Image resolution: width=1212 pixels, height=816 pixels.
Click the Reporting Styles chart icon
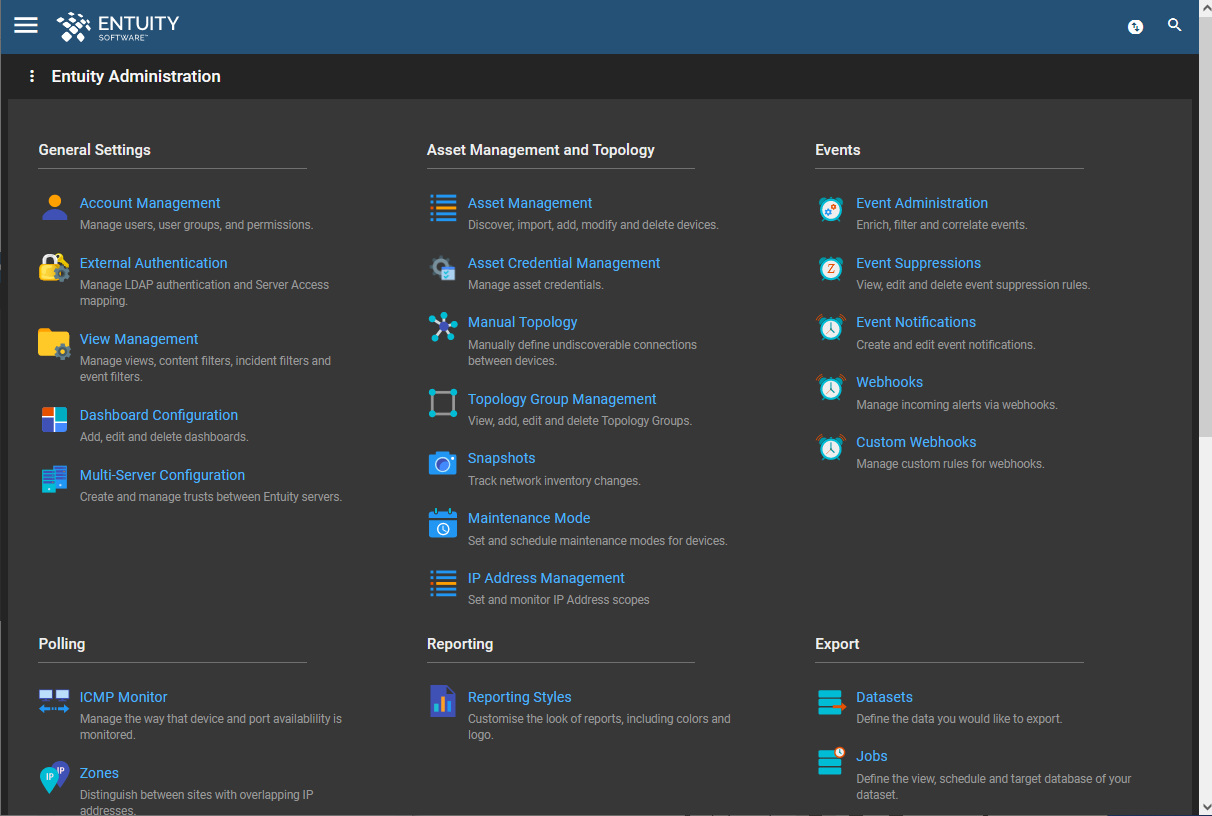[443, 701]
